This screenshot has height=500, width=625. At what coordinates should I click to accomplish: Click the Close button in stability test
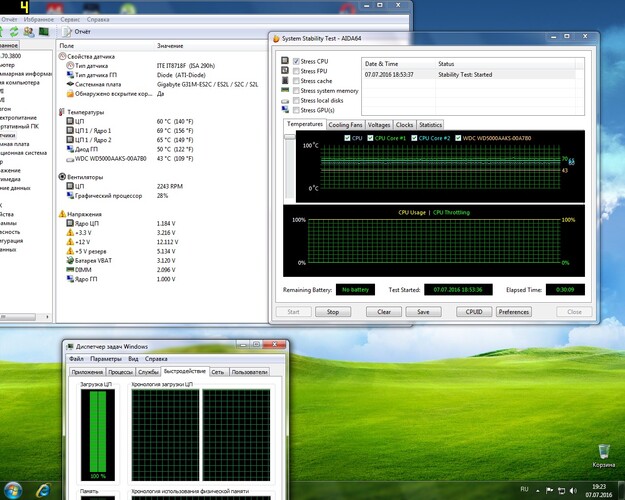coord(574,312)
